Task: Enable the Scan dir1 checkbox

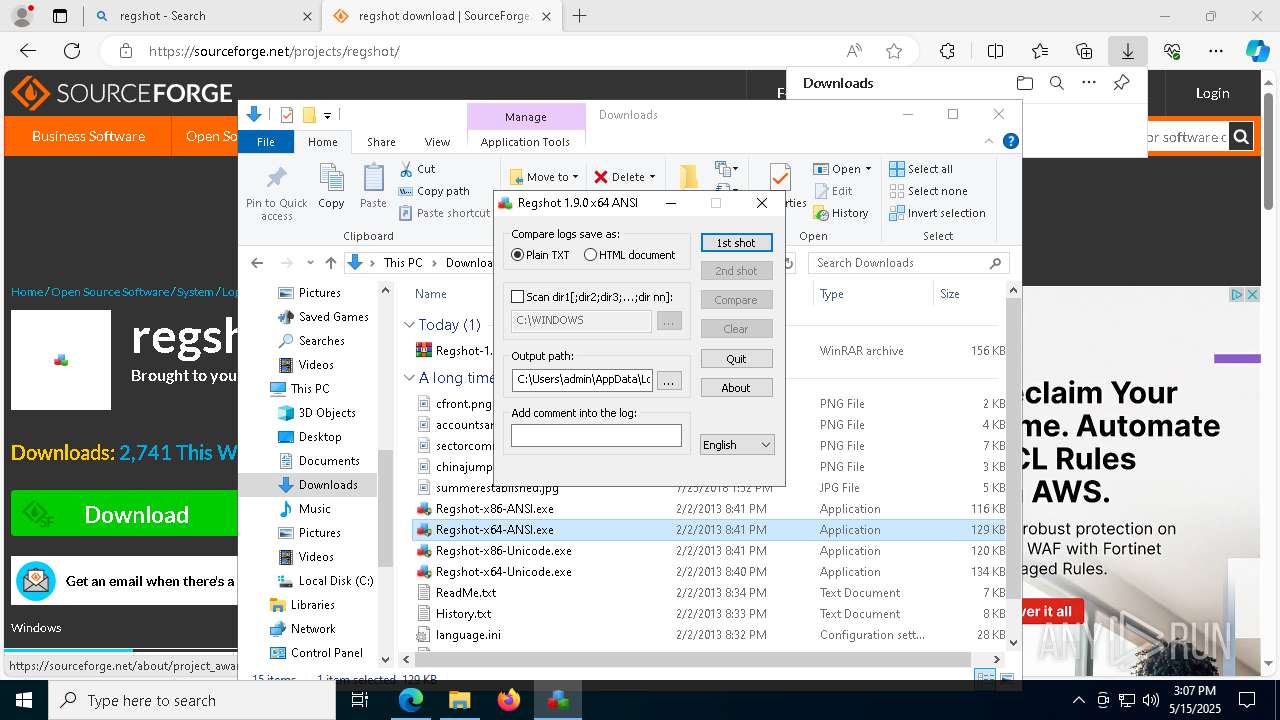Action: tap(518, 297)
